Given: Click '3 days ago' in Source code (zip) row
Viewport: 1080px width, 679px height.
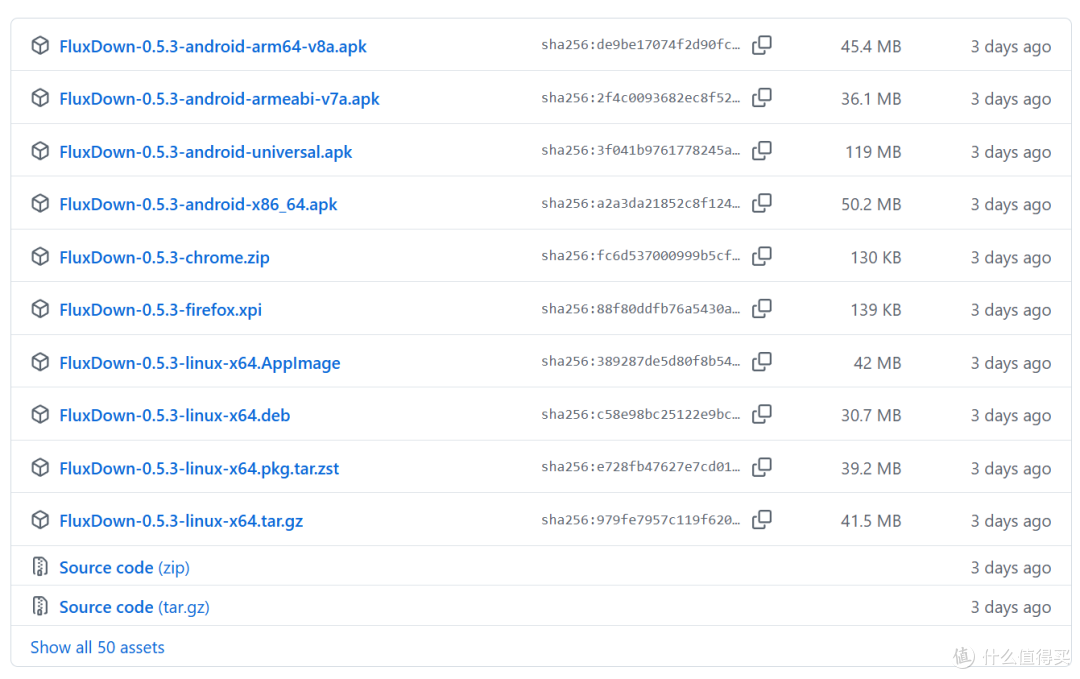Looking at the screenshot, I should point(1010,567).
